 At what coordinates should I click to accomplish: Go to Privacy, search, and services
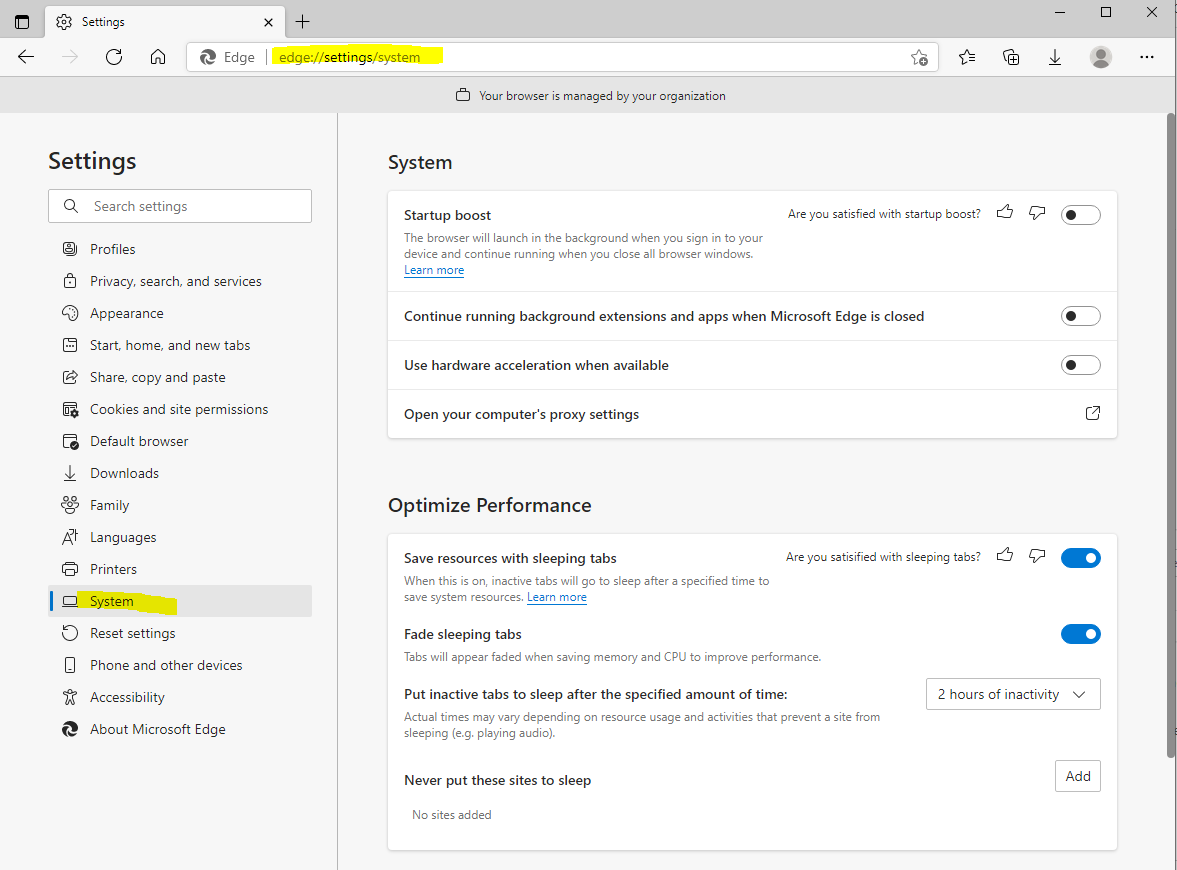click(180, 281)
